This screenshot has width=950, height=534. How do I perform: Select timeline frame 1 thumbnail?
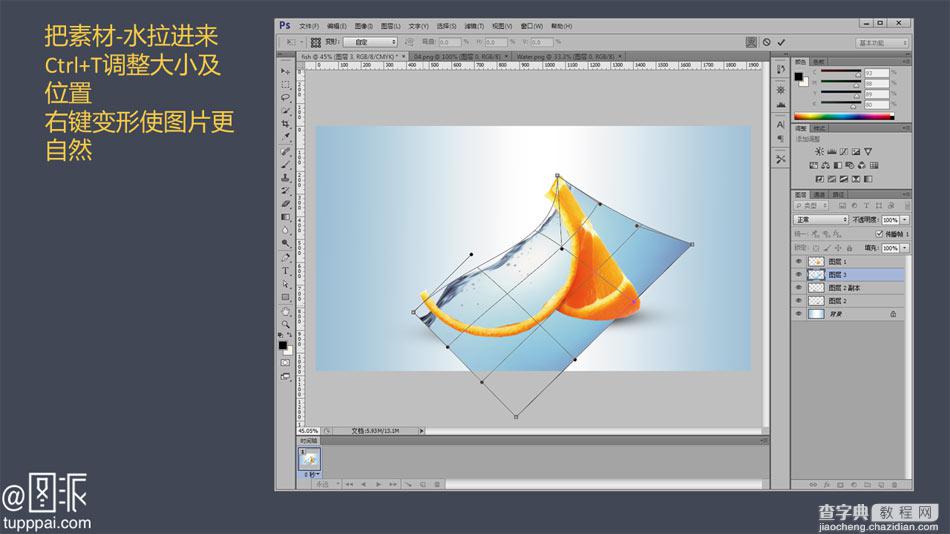tap(310, 459)
